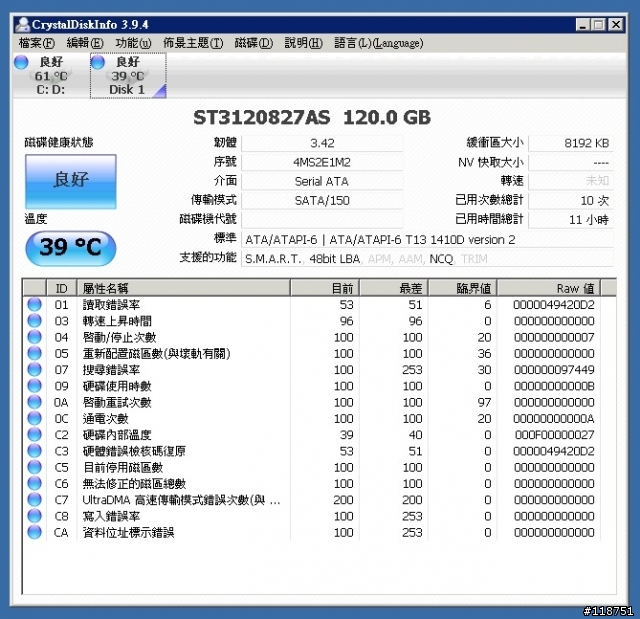Select the Disk 1 tab at 39 °C
This screenshot has height=619, width=640.
(x=128, y=76)
